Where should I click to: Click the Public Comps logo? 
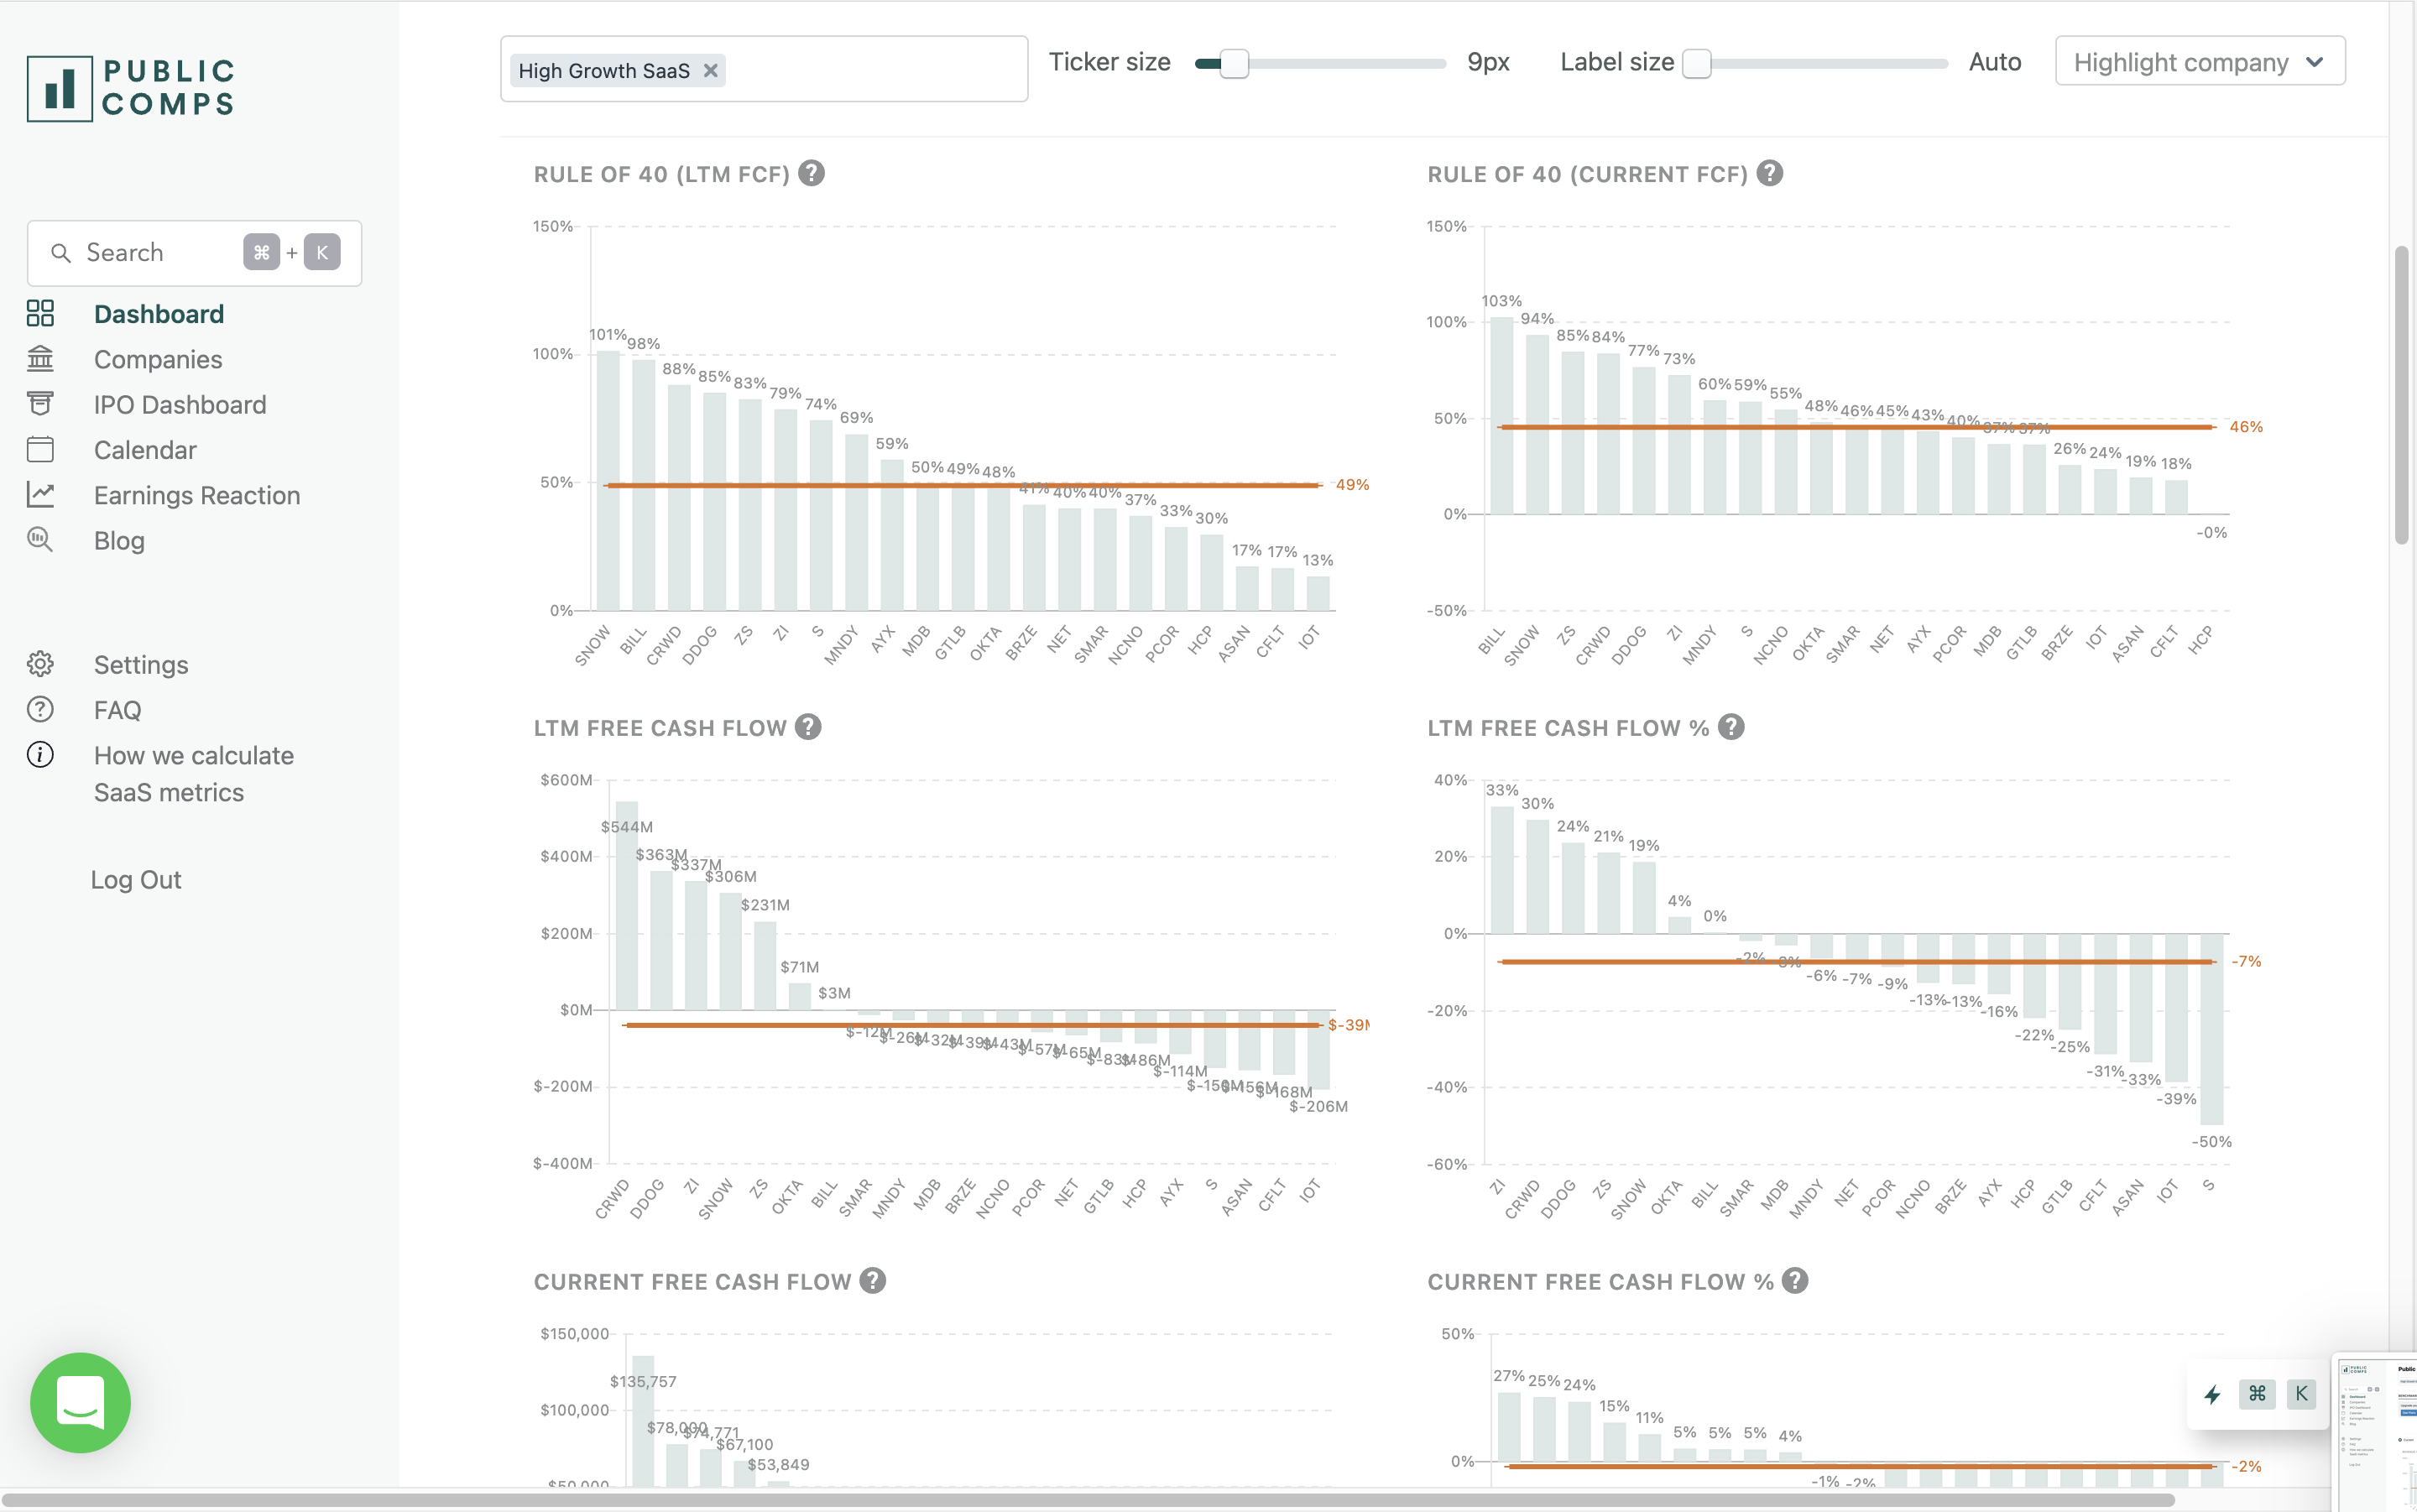[131, 88]
